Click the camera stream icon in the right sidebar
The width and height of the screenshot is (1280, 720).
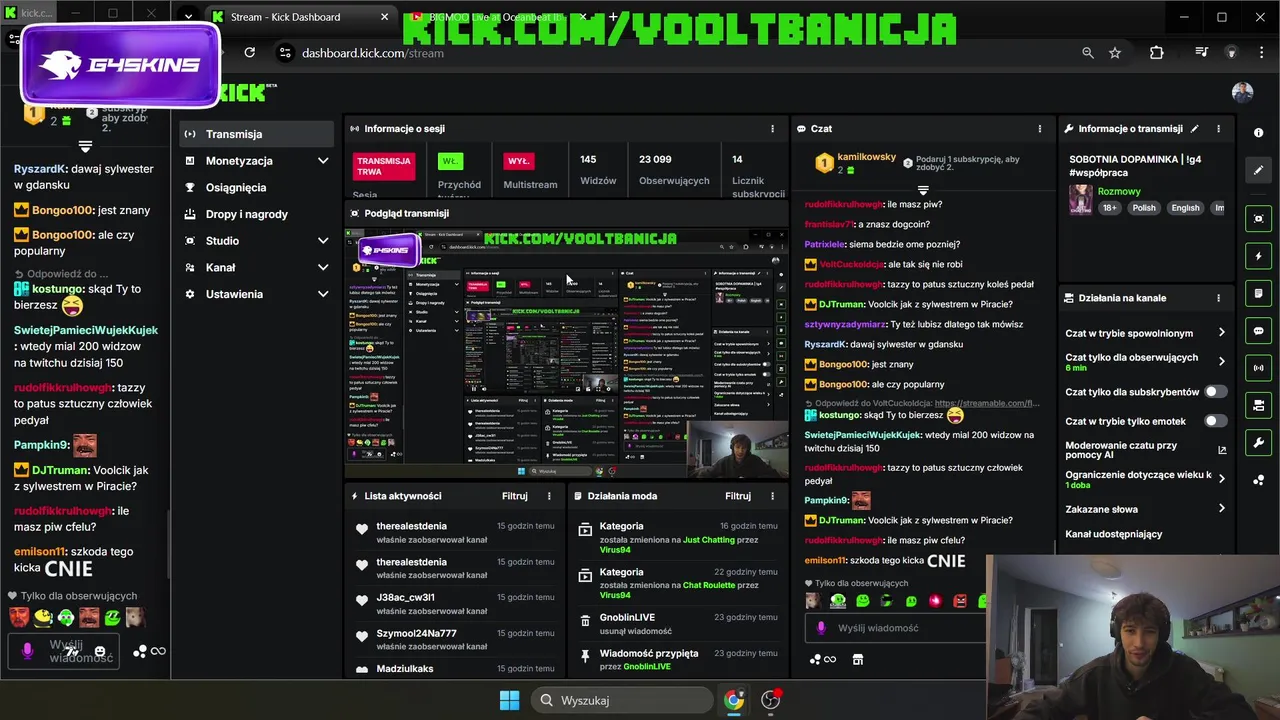1258,405
